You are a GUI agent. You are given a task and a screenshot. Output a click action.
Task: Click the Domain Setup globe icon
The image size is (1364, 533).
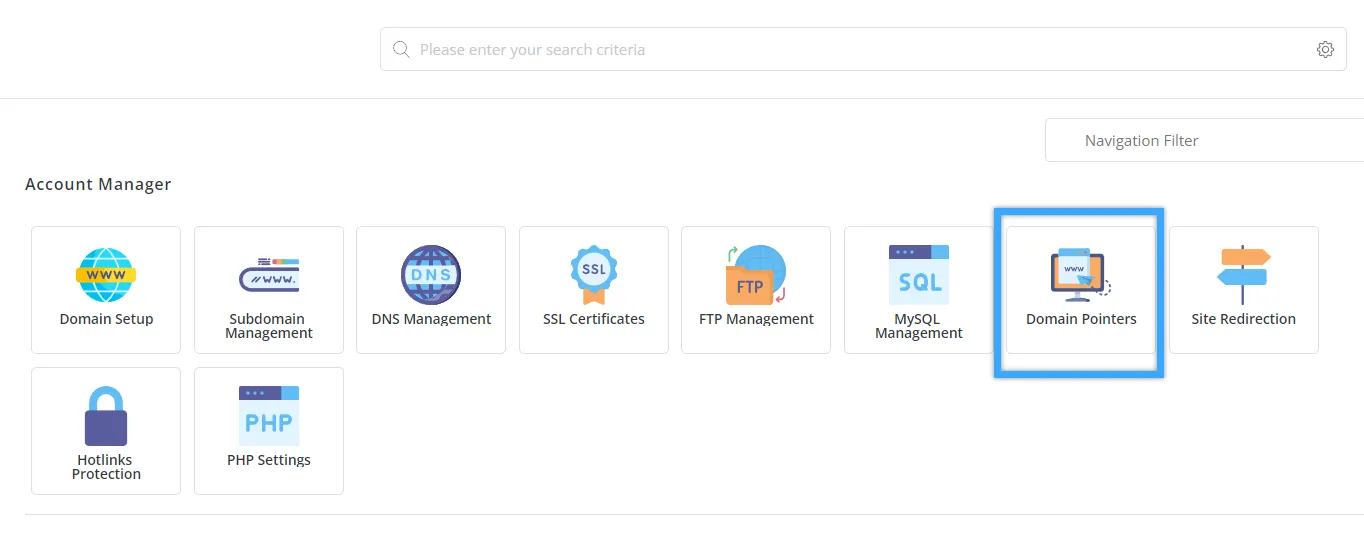coord(106,275)
